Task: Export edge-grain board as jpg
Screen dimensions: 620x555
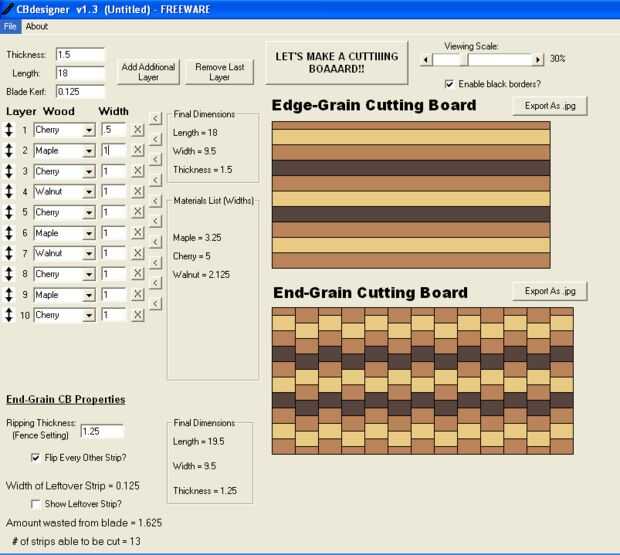Action: point(550,106)
